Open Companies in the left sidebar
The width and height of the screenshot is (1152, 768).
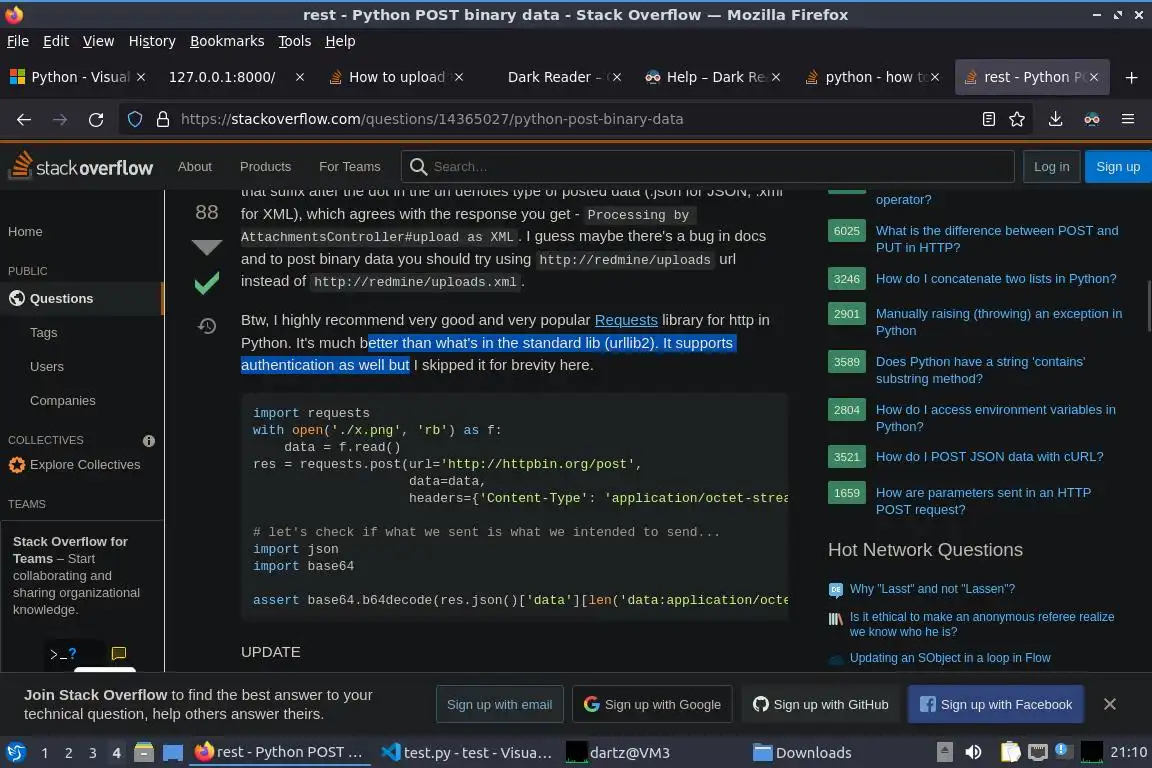point(62,401)
